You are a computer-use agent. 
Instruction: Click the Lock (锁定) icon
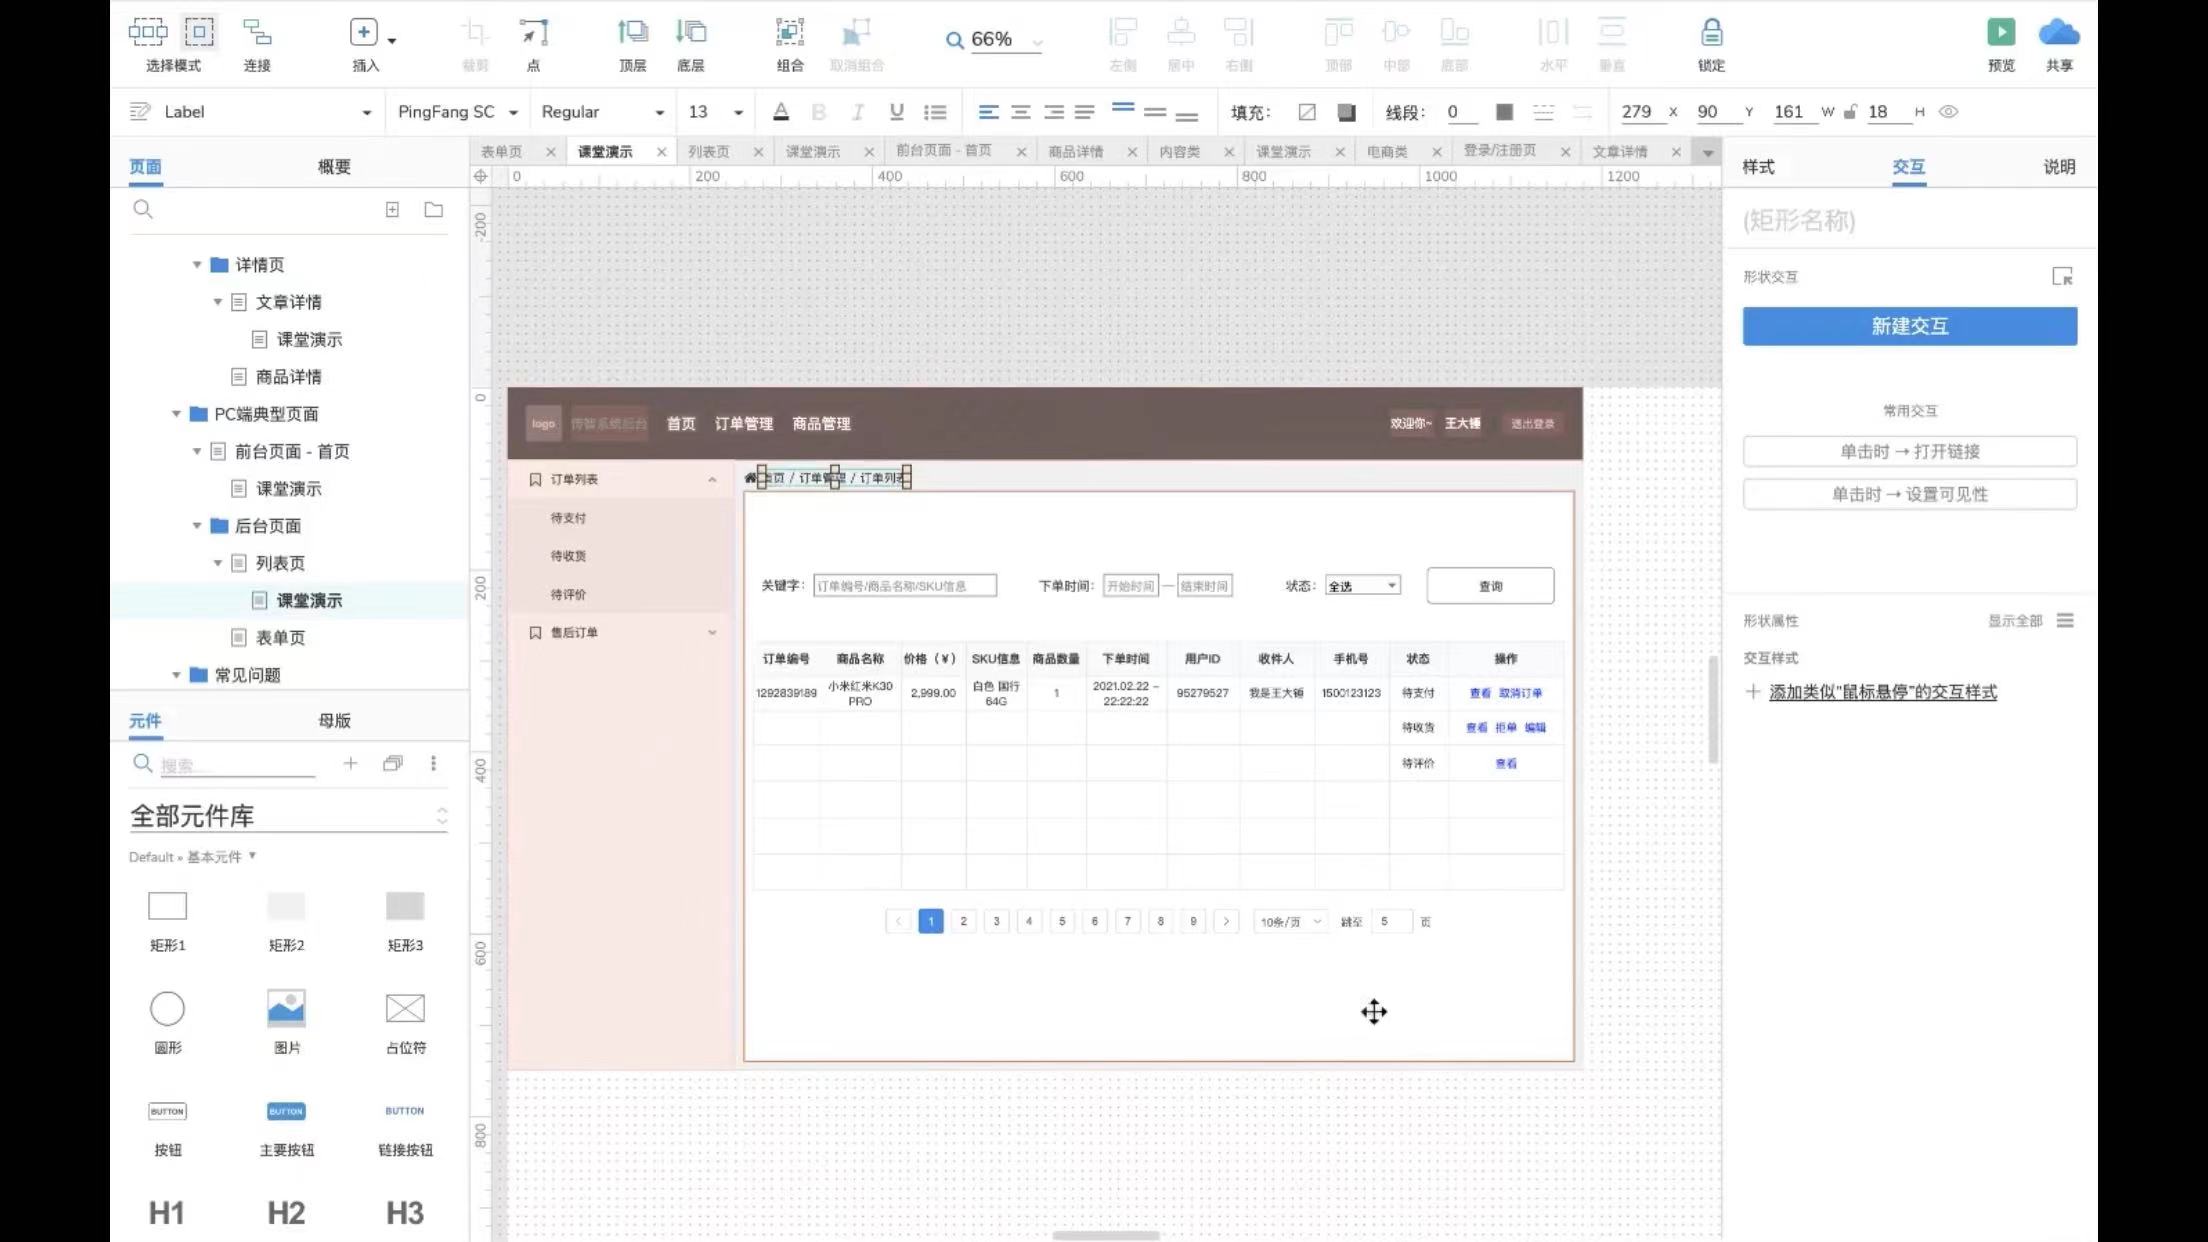click(x=1711, y=33)
